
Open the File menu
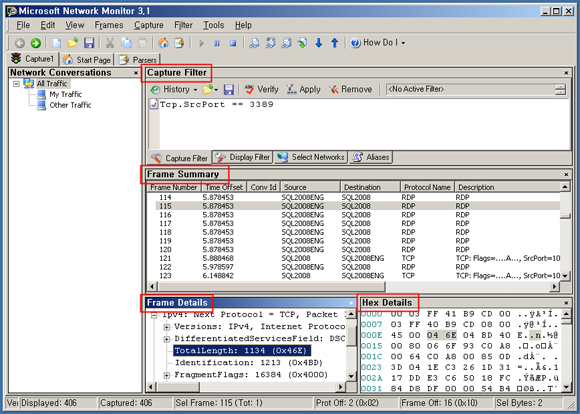click(x=23, y=25)
